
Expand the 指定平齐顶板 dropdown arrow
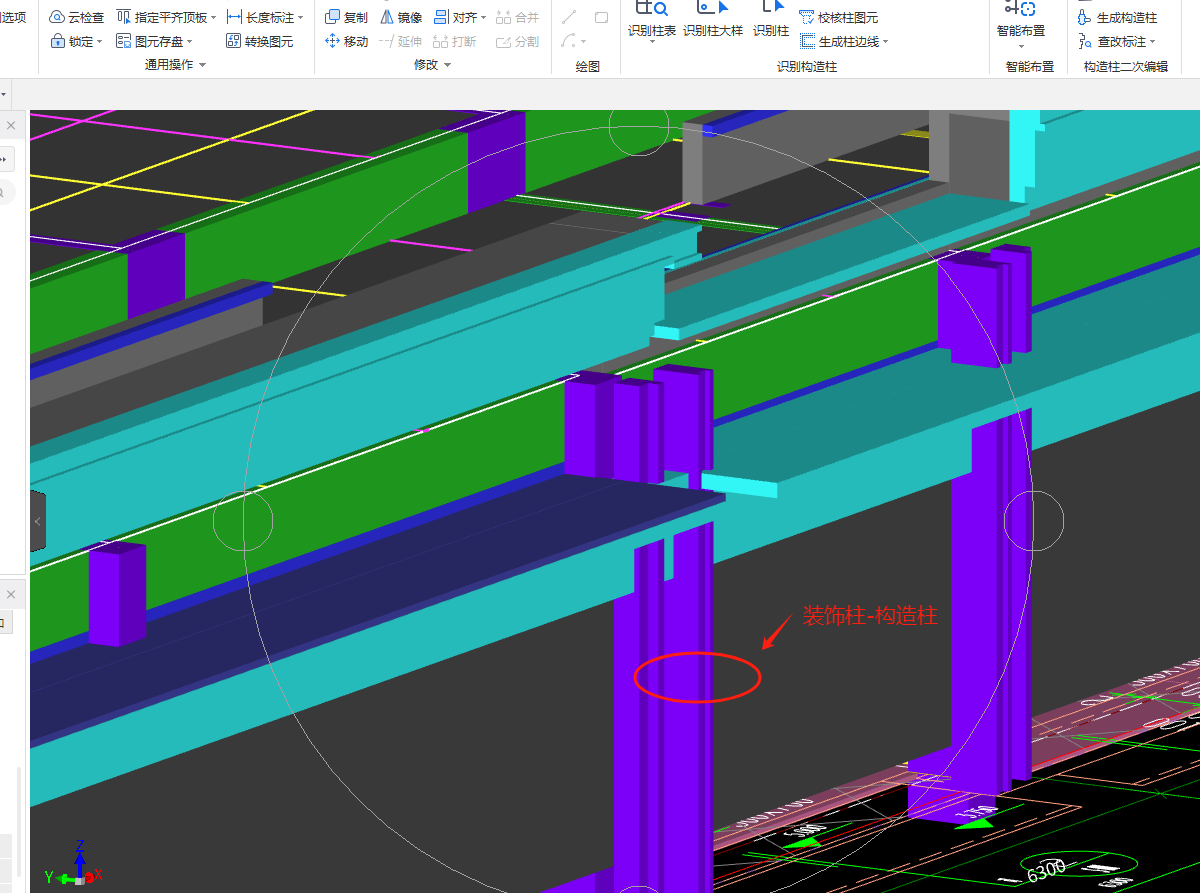click(214, 18)
